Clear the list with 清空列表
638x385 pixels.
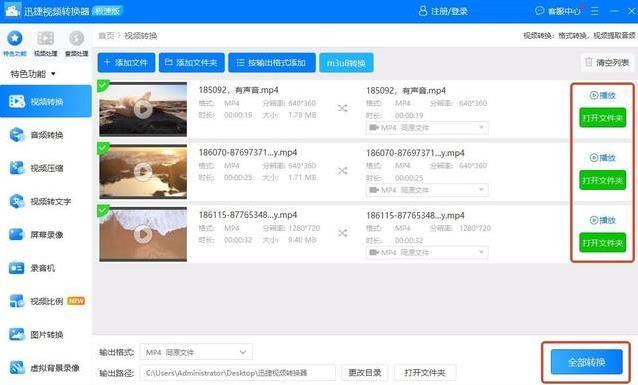click(x=607, y=62)
